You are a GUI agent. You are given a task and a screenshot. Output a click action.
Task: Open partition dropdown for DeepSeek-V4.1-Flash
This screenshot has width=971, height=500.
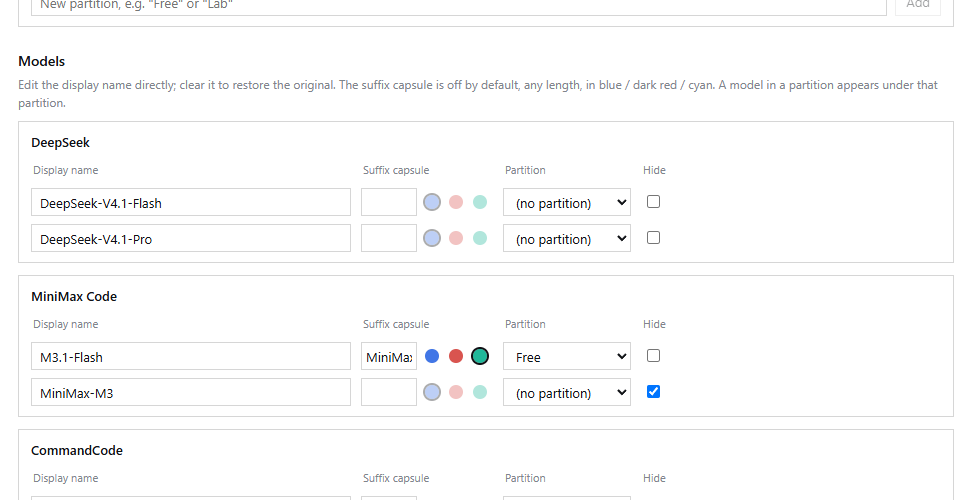(567, 203)
